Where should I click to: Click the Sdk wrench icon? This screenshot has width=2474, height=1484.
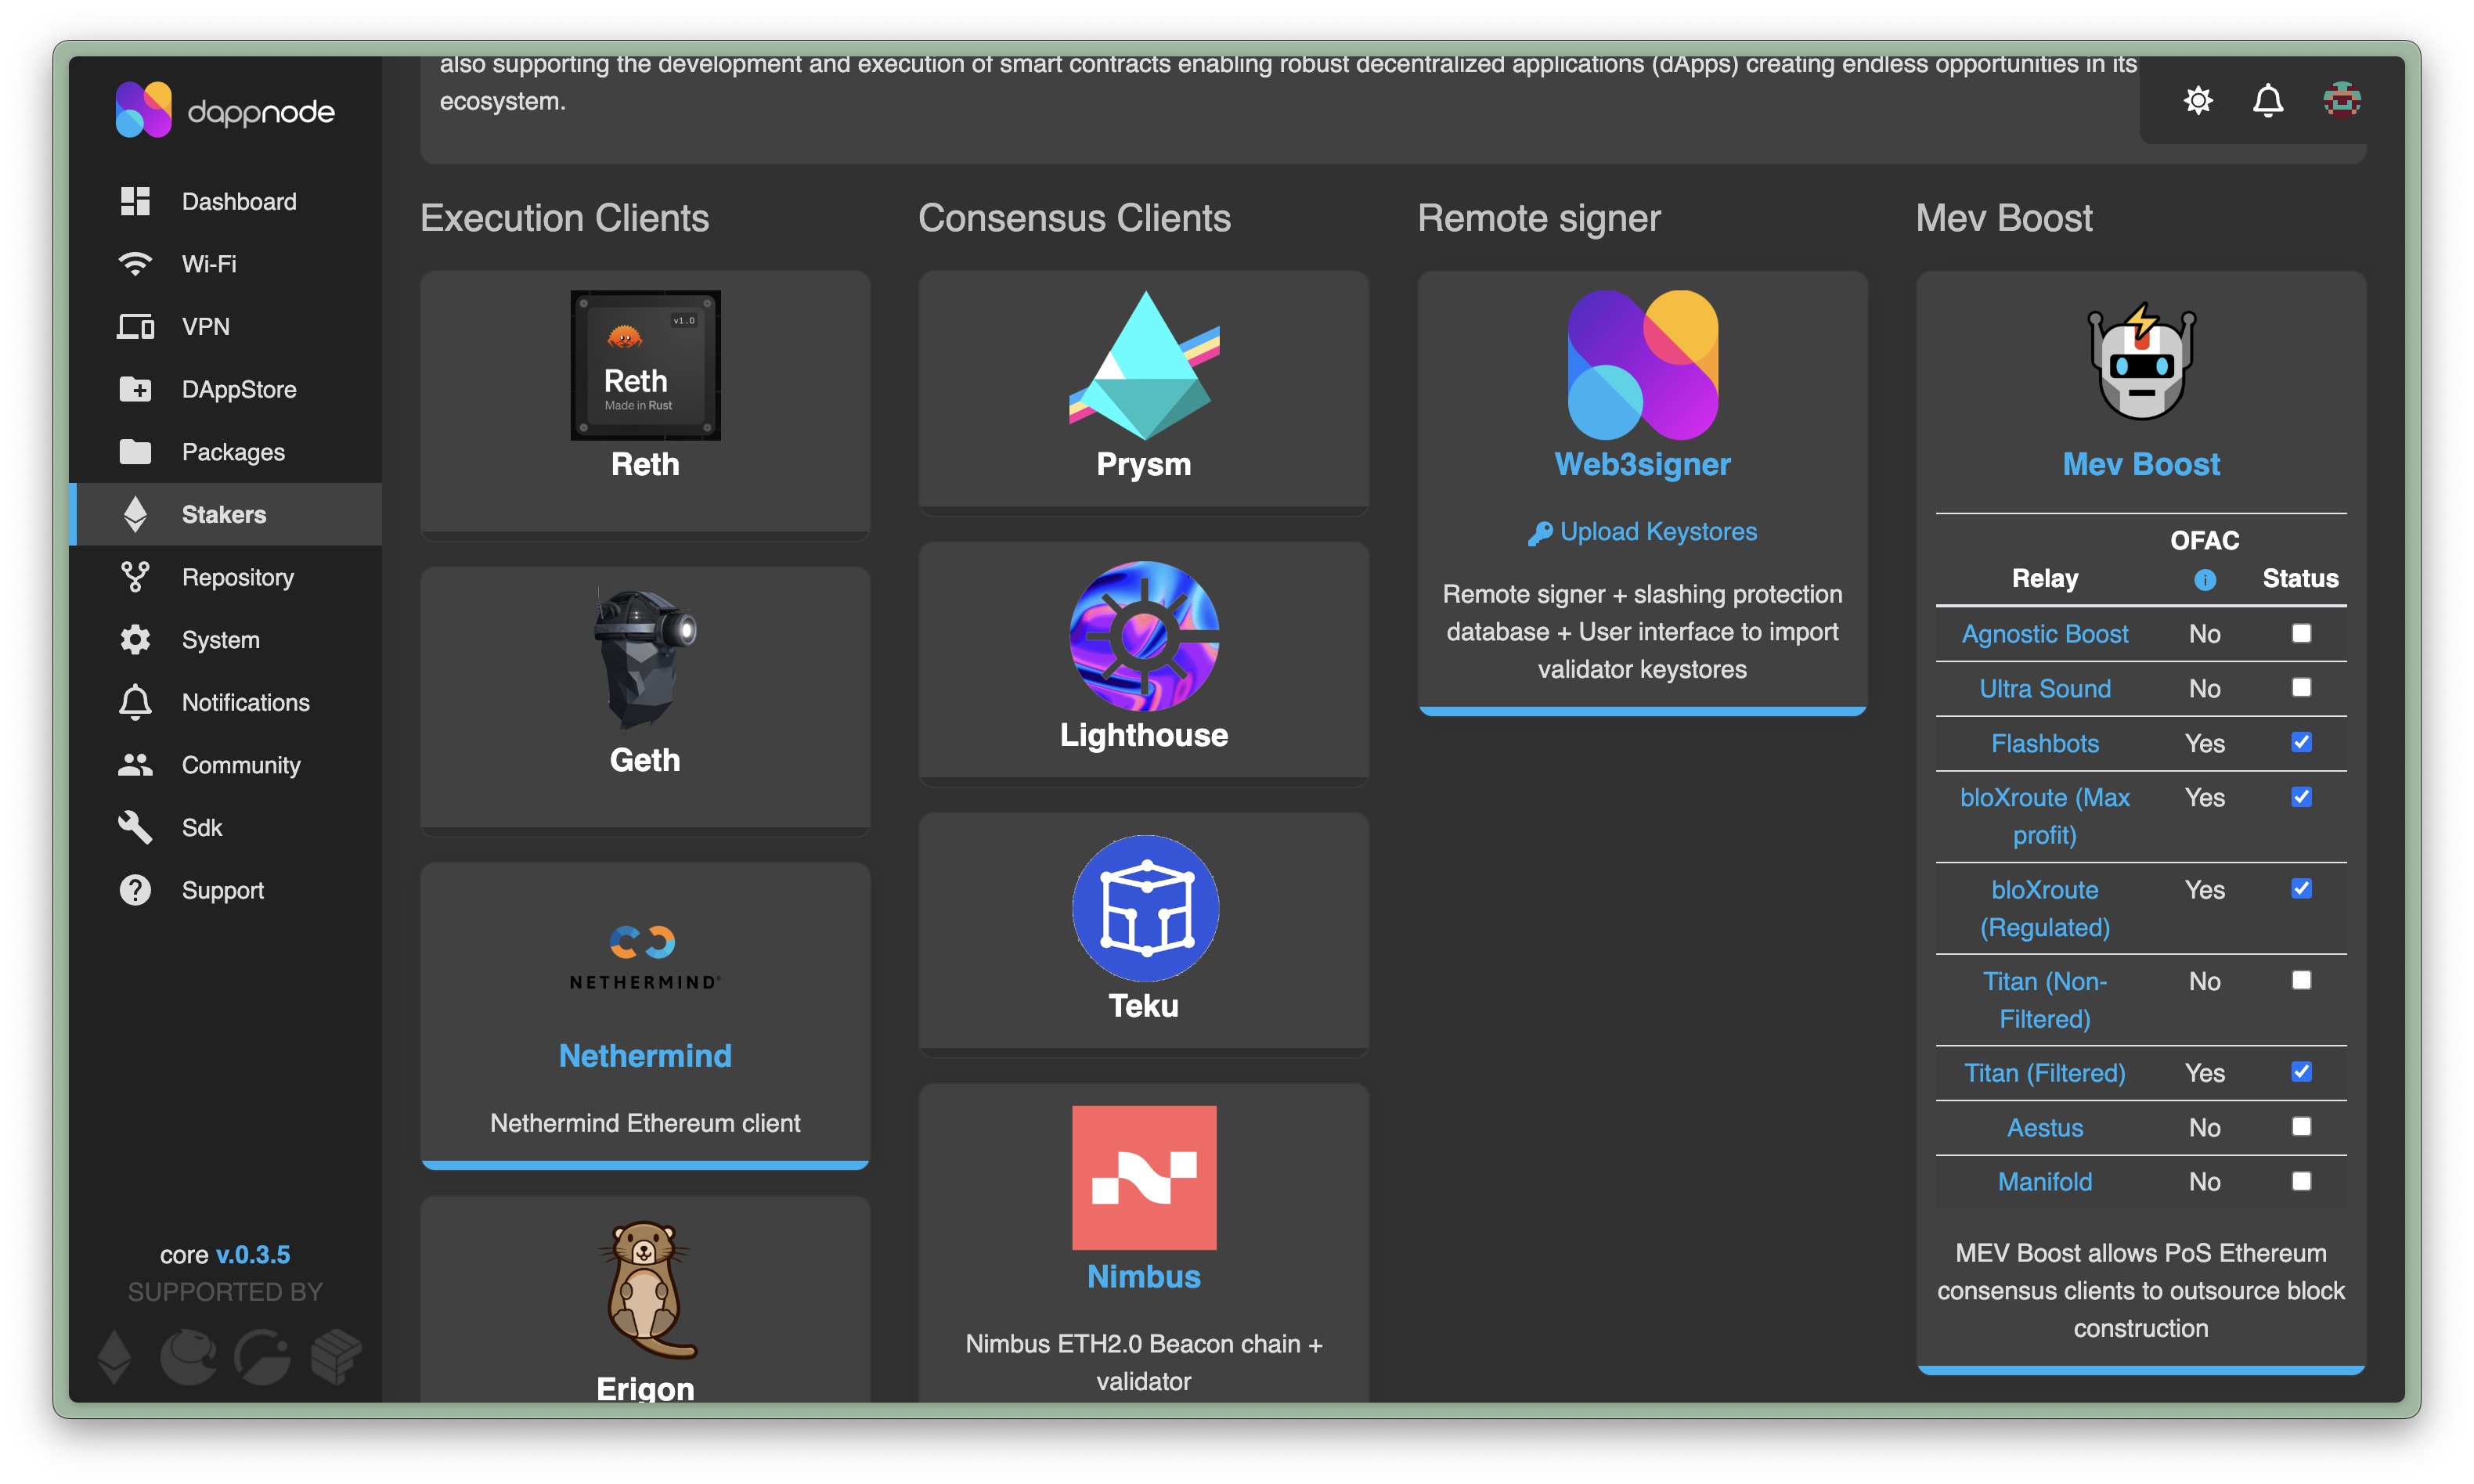pos(135,828)
